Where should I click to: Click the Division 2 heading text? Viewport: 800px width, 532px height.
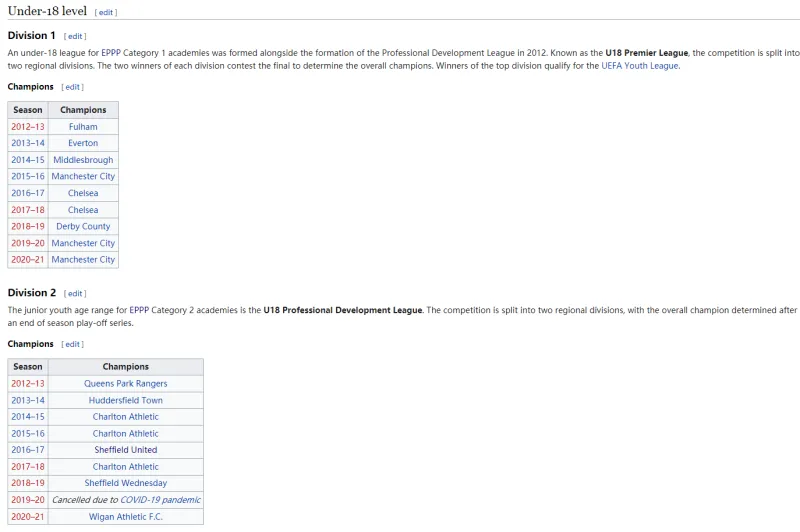click(x=32, y=292)
